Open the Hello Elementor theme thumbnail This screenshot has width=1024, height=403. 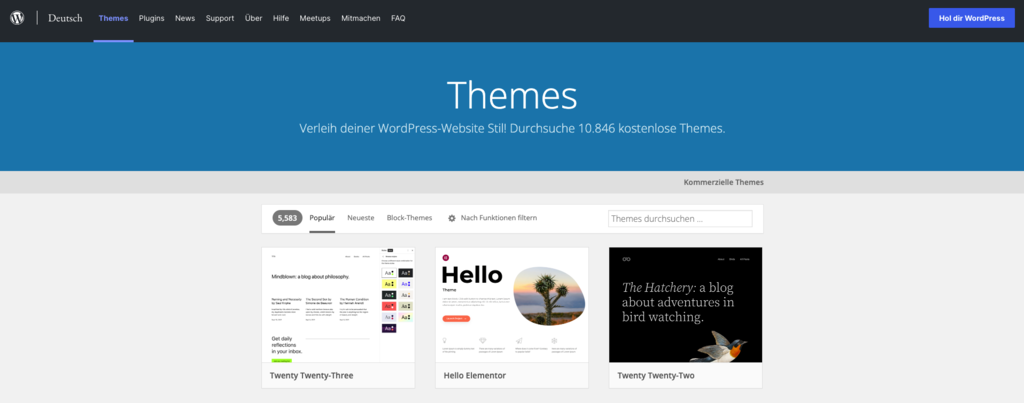(512, 304)
